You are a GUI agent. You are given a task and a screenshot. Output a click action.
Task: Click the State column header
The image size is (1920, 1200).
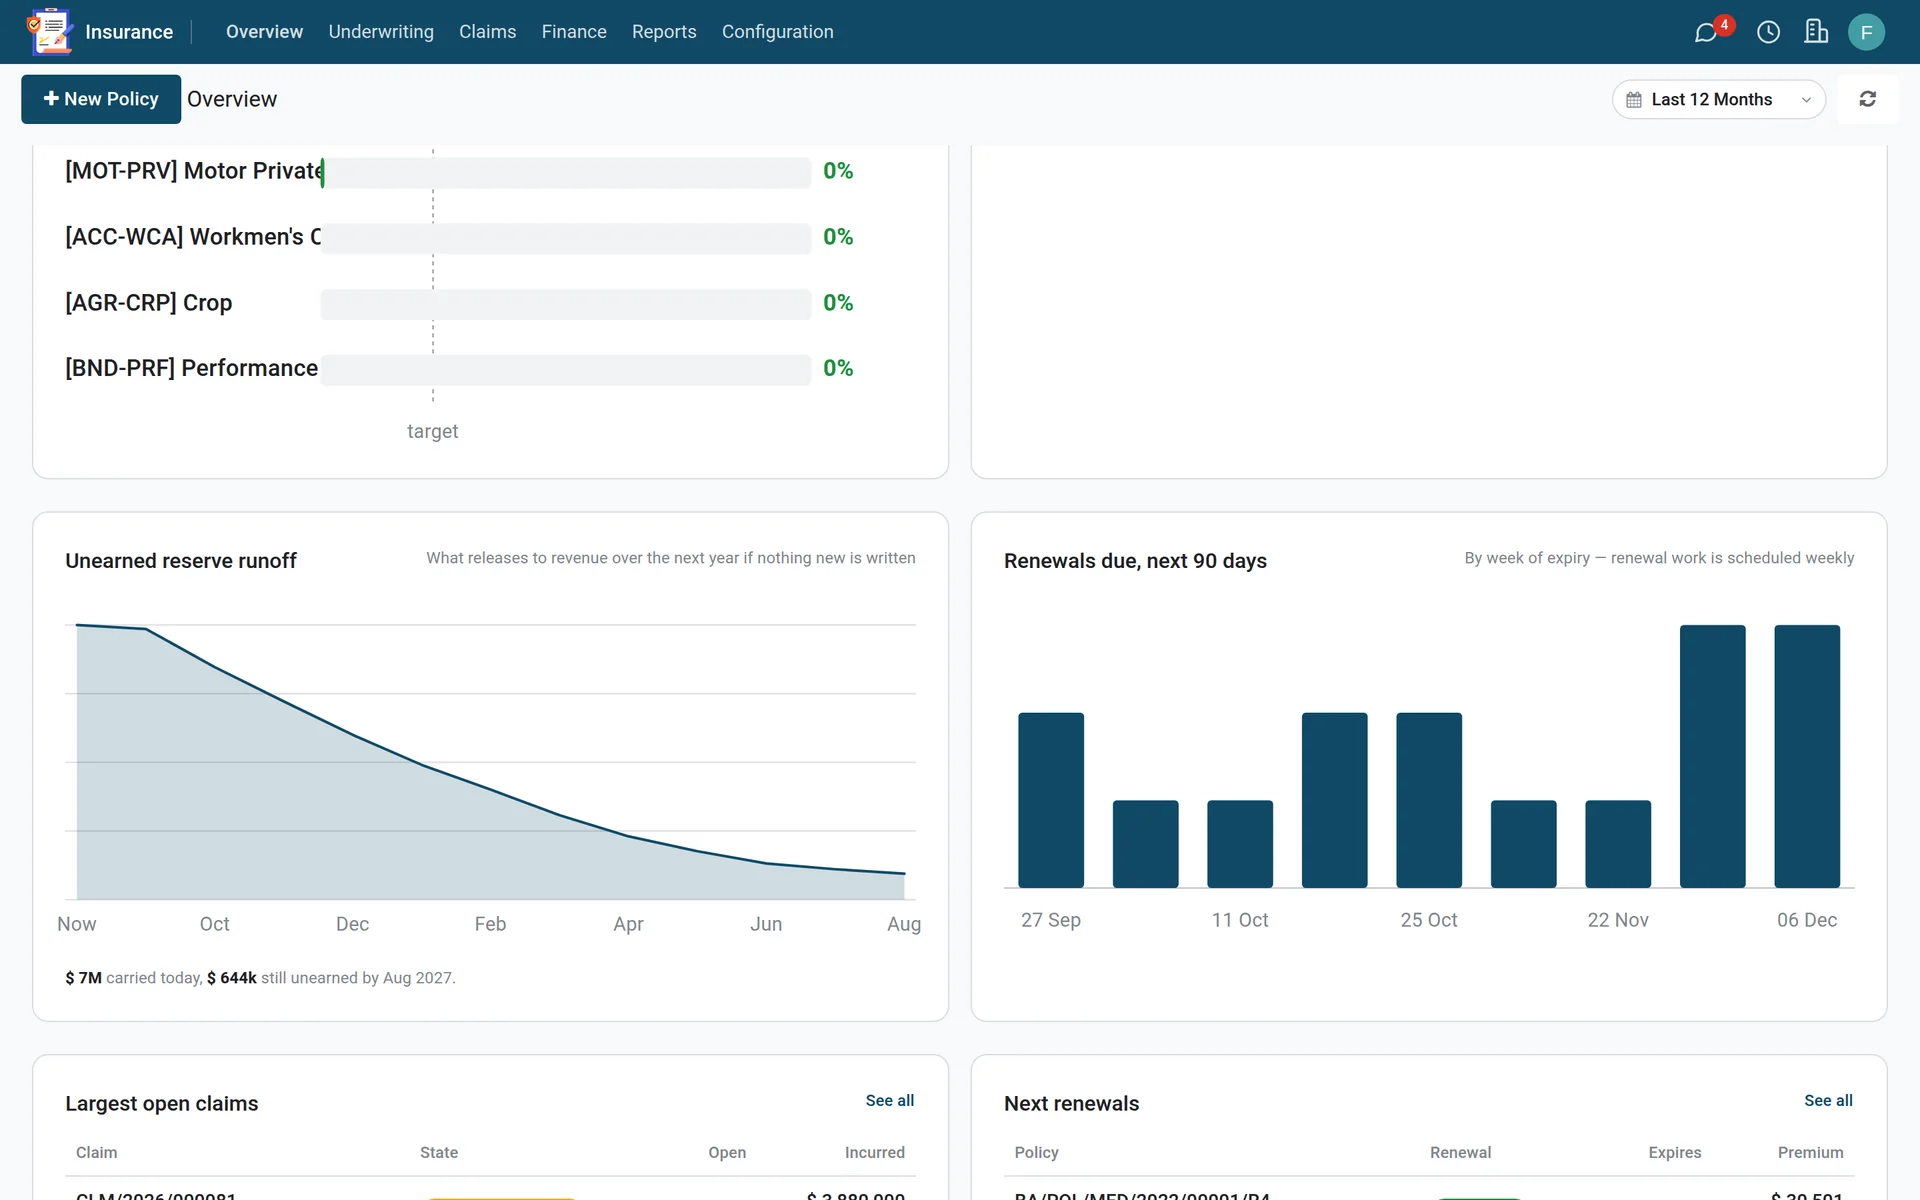pos(439,1152)
